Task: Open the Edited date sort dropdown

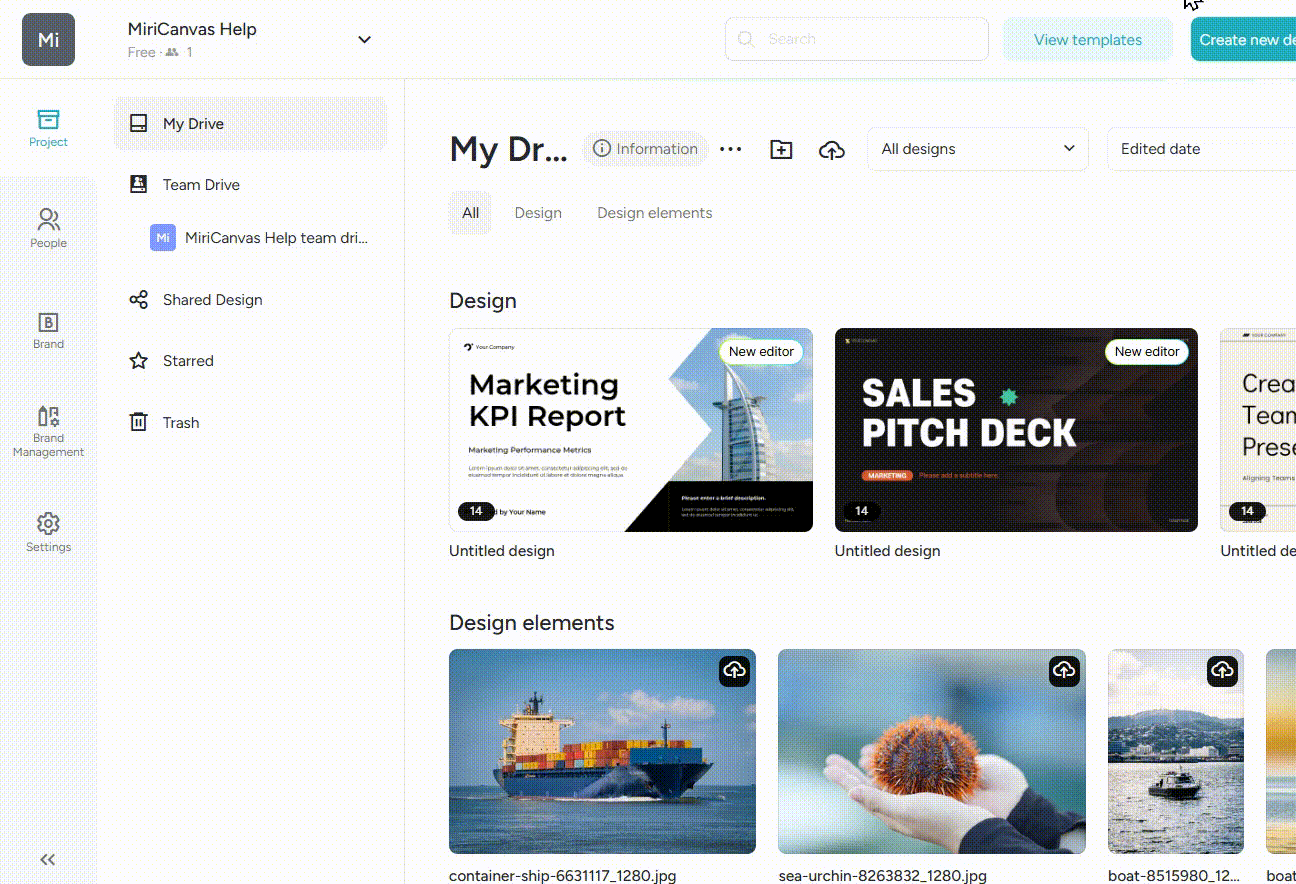Action: click(1200, 149)
